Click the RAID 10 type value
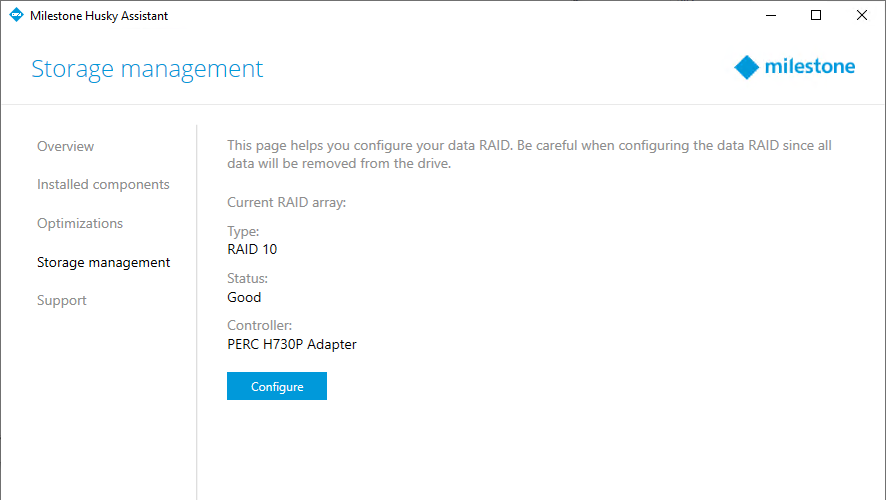The image size is (886, 500). point(252,249)
